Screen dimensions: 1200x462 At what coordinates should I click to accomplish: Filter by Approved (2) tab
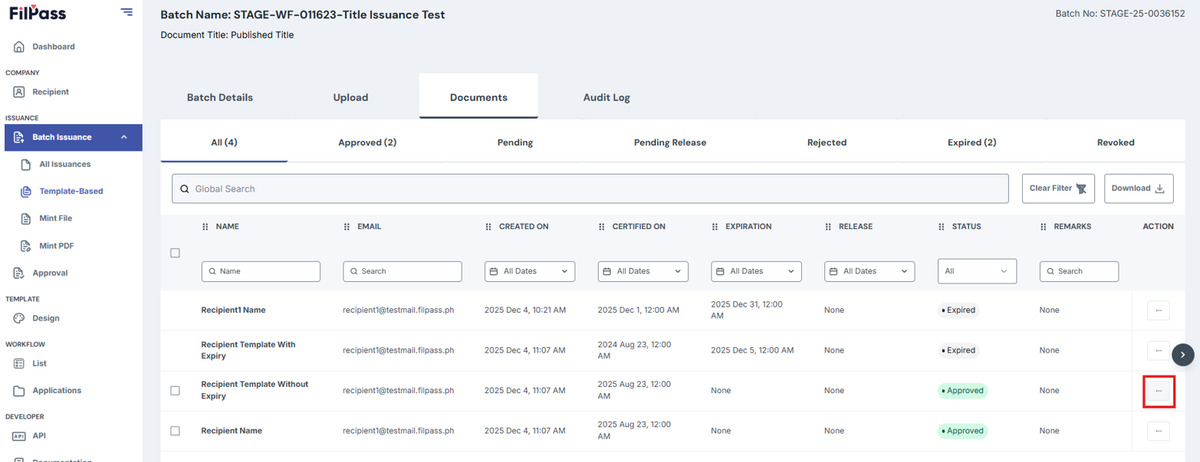point(367,142)
